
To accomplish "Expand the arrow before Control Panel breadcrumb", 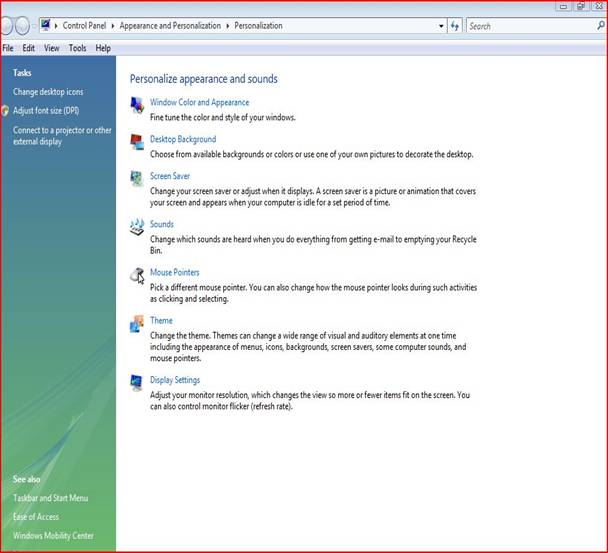I will click(x=56, y=26).
